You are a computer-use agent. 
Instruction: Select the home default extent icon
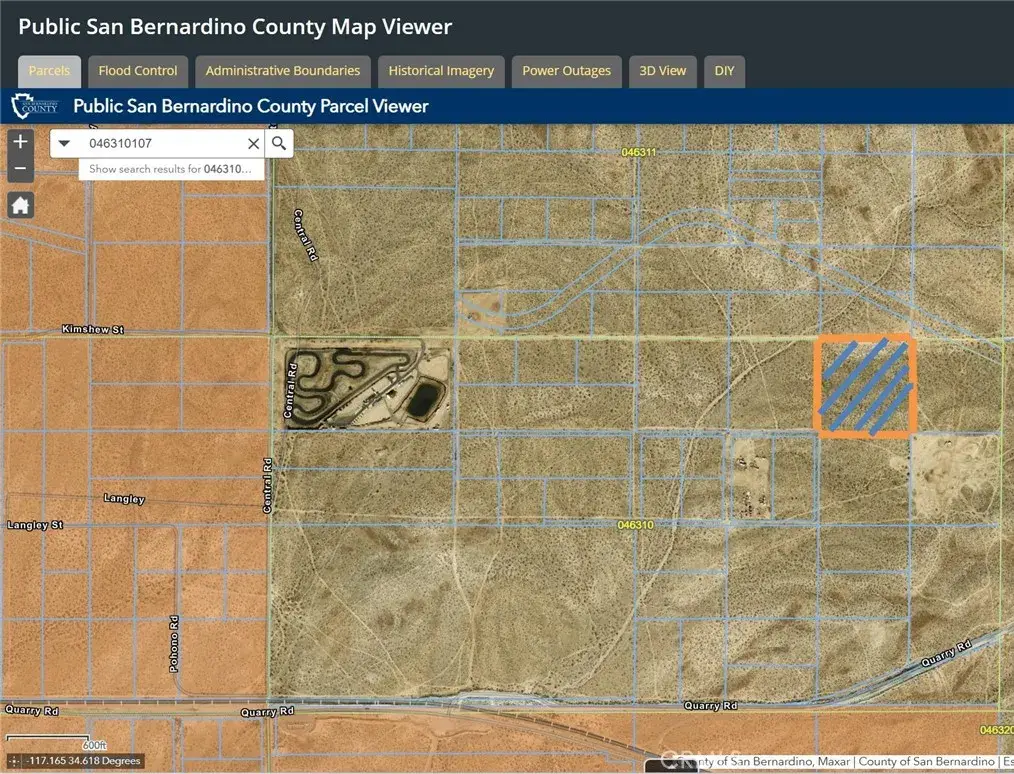tap(20, 204)
